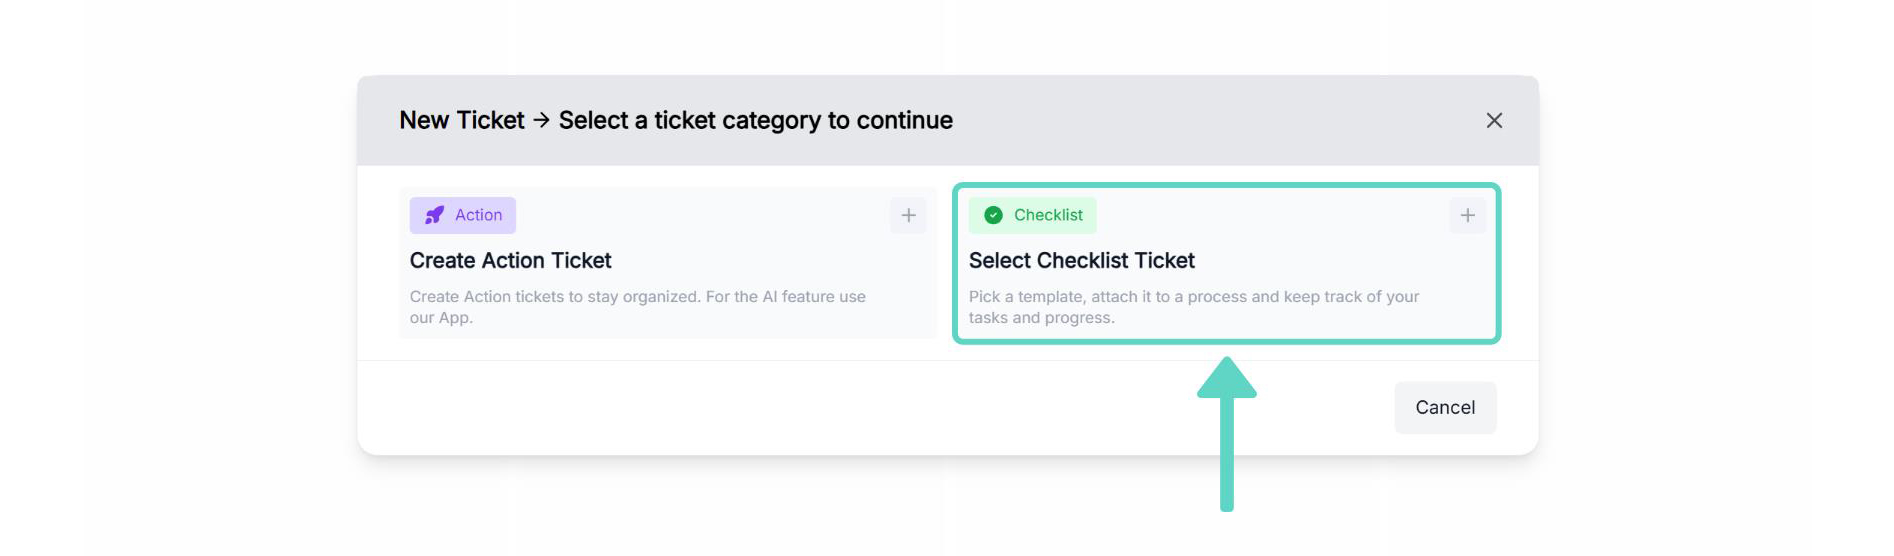Click the Action ticket description text
This screenshot has width=1894, height=556.
tap(637, 297)
